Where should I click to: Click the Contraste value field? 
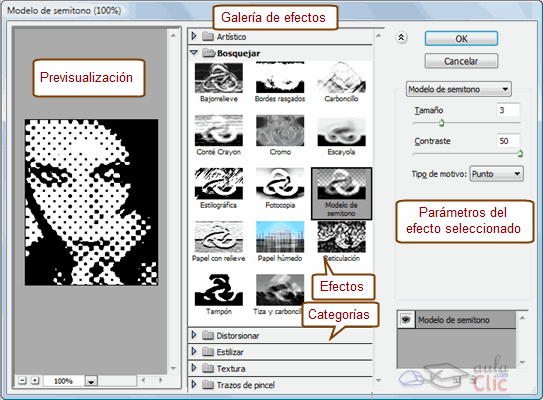click(508, 141)
